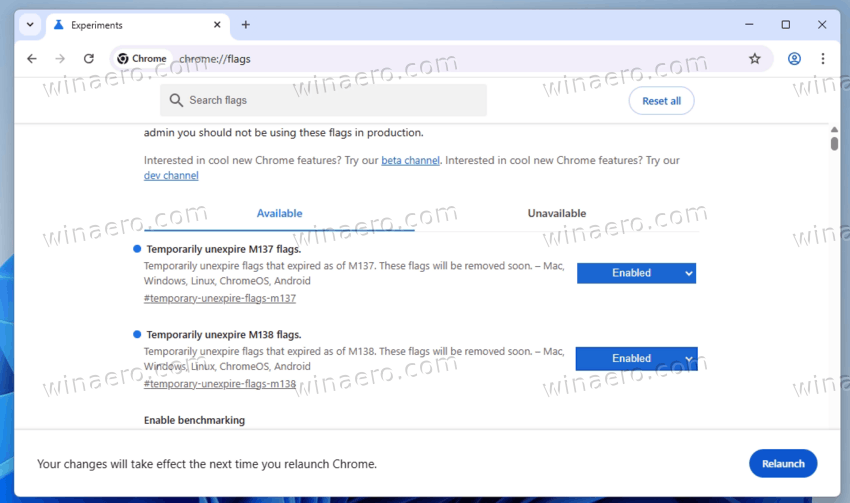Open #temporary-unexpire-flags-m137 anchor link
This screenshot has height=503, width=850.
(x=220, y=298)
